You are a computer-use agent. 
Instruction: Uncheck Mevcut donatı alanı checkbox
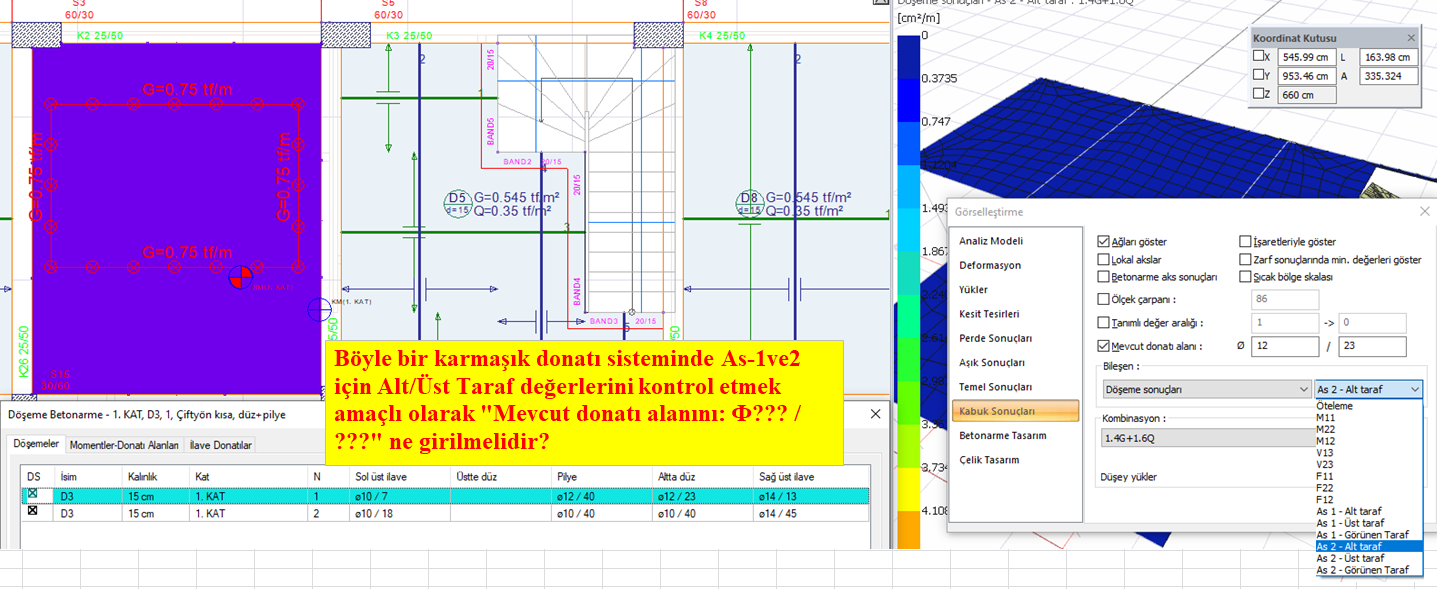click(x=1104, y=347)
